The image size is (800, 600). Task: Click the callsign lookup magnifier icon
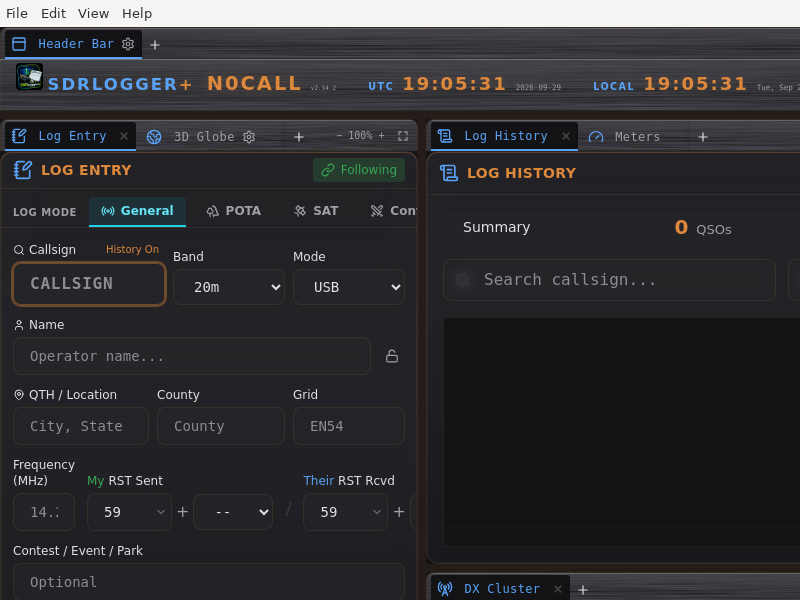[x=19, y=250]
